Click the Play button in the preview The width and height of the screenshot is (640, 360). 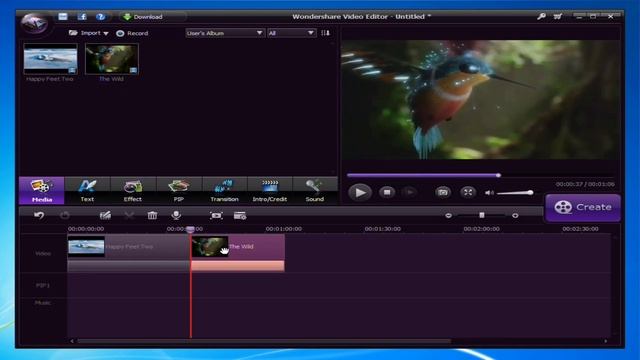[x=360, y=192]
